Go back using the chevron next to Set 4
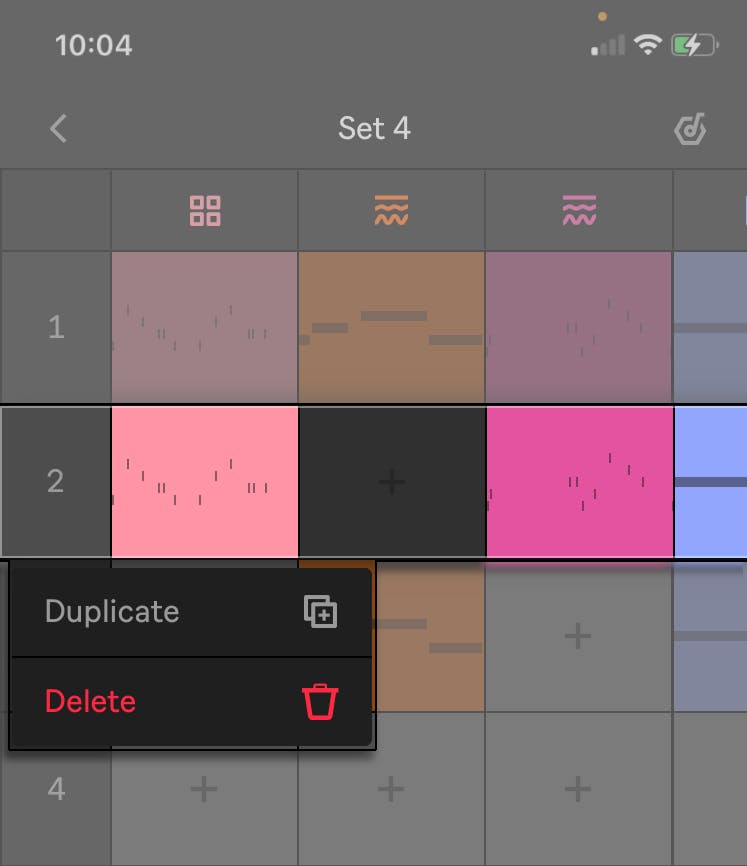The image size is (747, 866). [57, 128]
